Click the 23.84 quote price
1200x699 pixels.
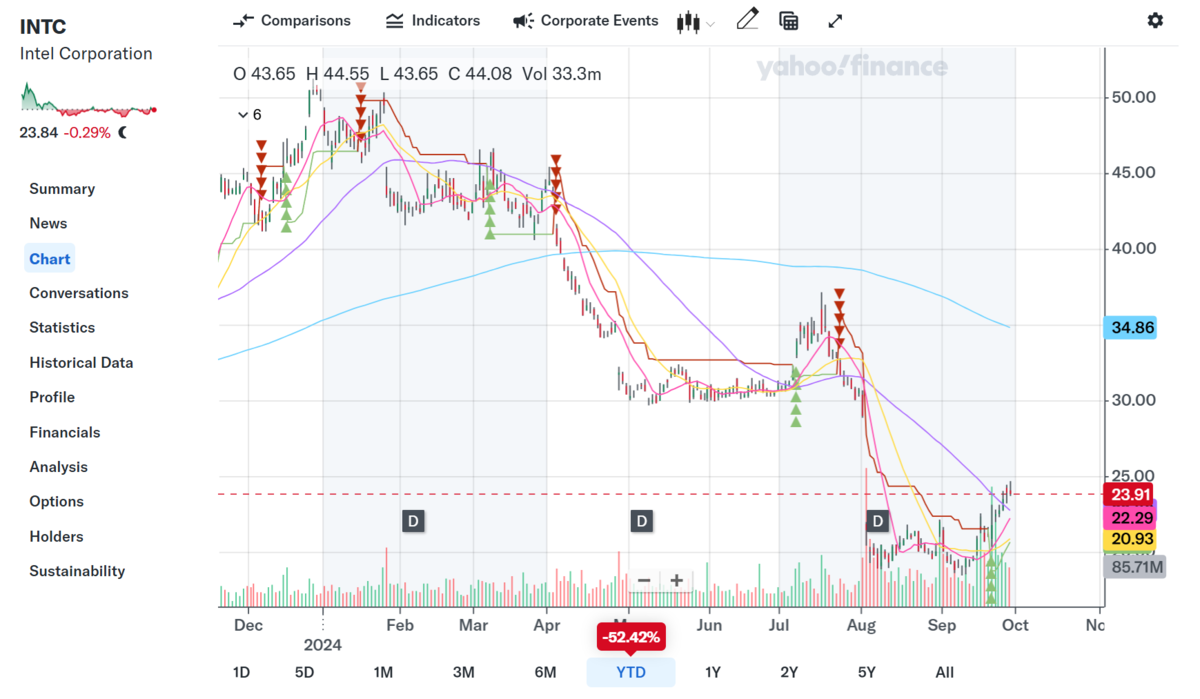38,132
